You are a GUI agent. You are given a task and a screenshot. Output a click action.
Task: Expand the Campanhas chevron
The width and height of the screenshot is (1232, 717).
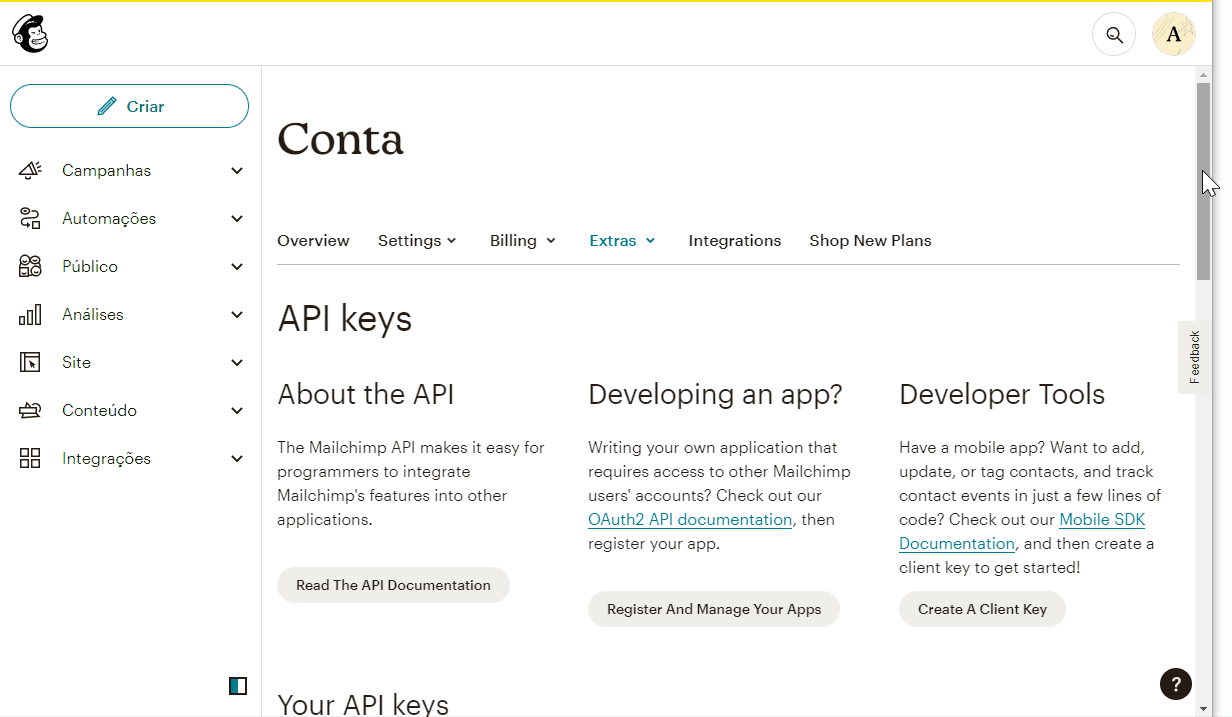tap(237, 171)
